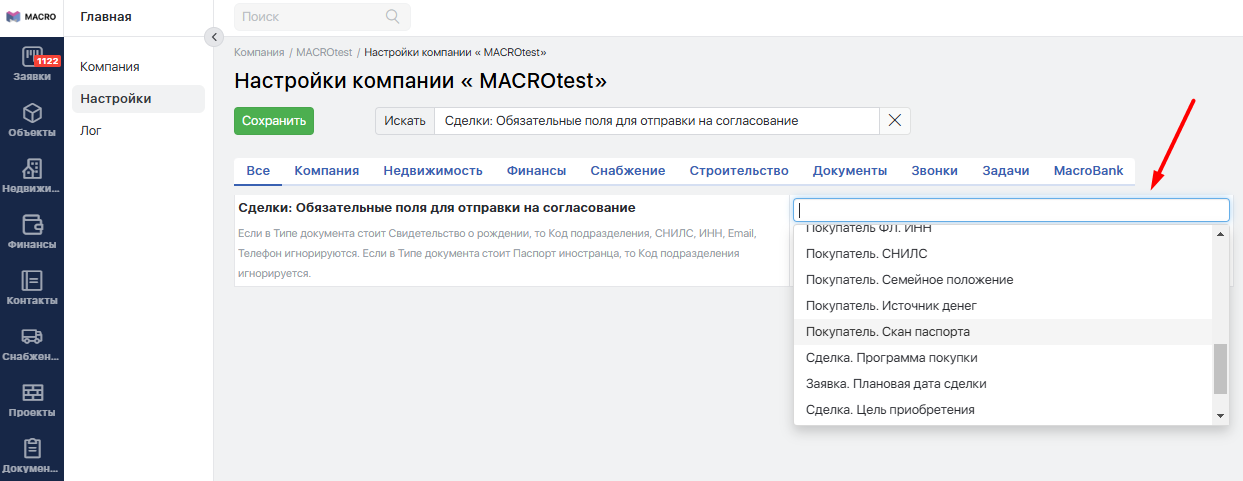The height and width of the screenshot is (481, 1243).
Task: Choose 'Сделка. Программа покупки' from list
Action: click(x=891, y=358)
